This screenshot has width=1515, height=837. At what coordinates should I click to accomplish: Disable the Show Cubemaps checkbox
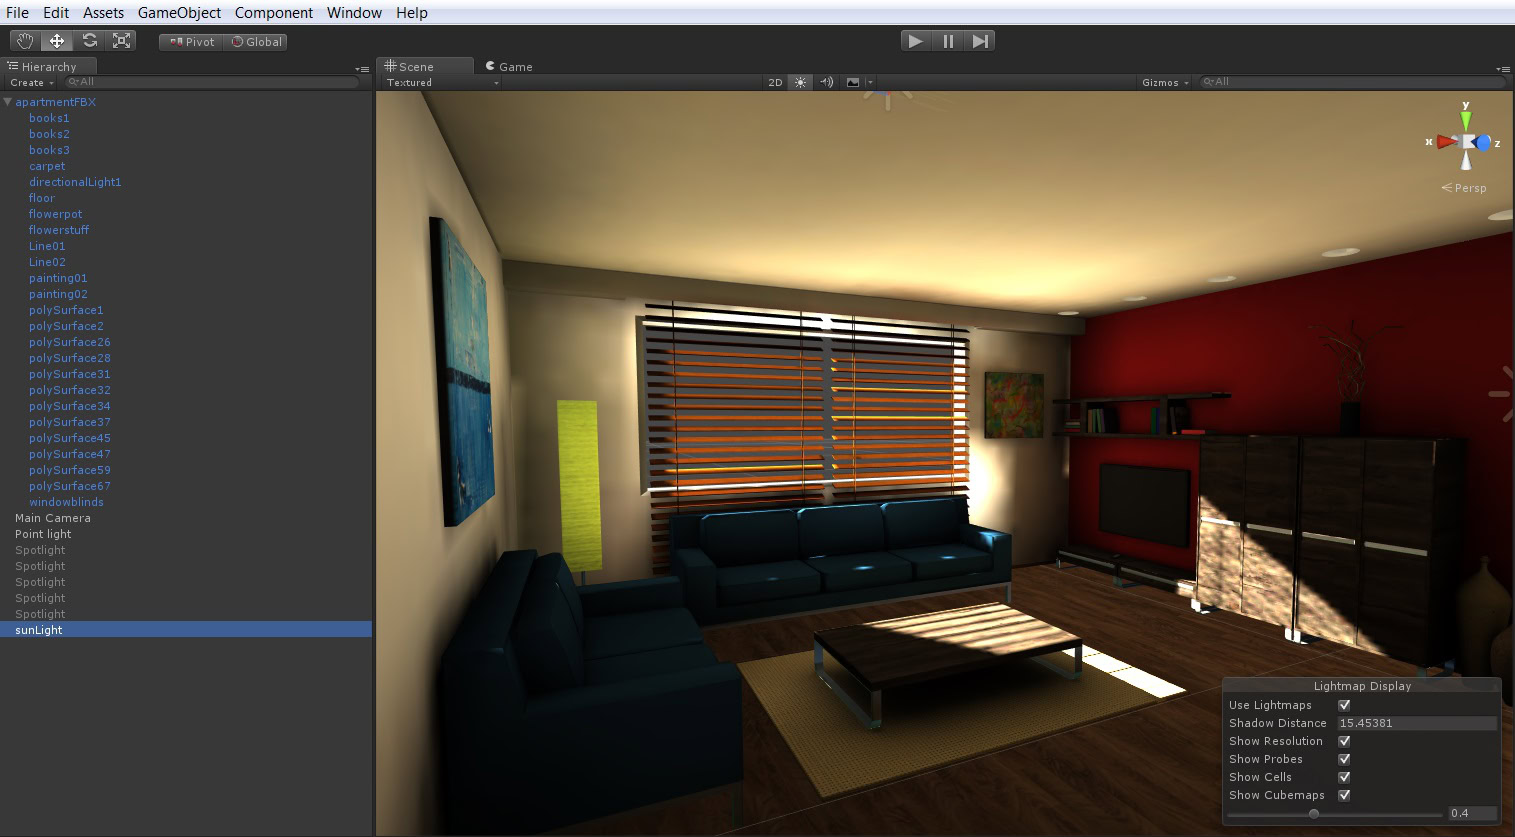click(1344, 795)
